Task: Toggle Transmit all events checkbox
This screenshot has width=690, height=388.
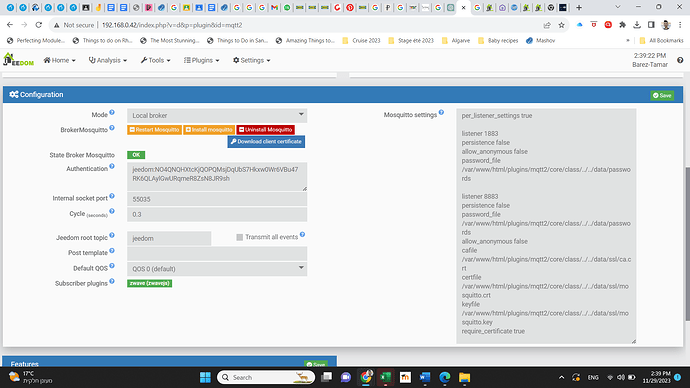Action: coord(239,237)
